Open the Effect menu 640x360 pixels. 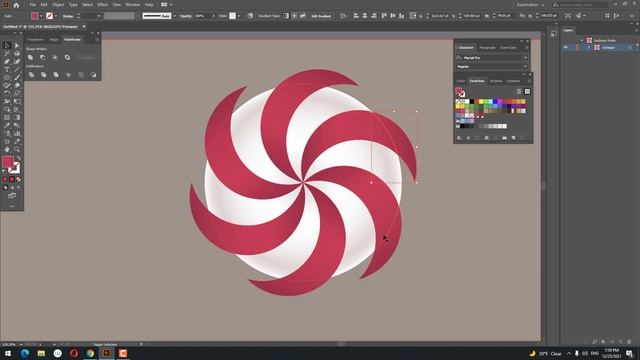(102, 5)
